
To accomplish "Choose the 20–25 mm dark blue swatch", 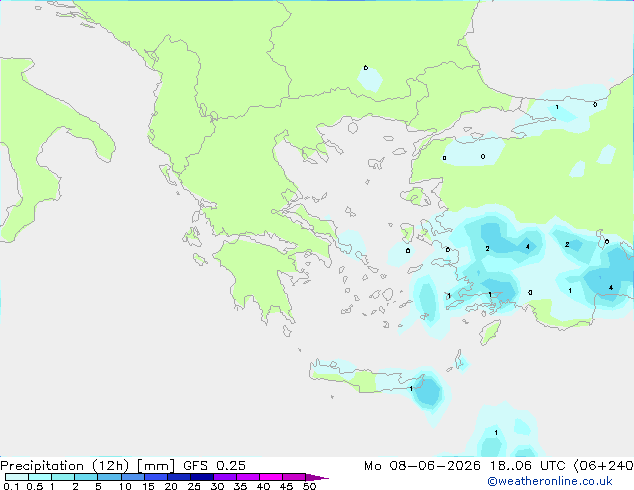I will [179, 477].
